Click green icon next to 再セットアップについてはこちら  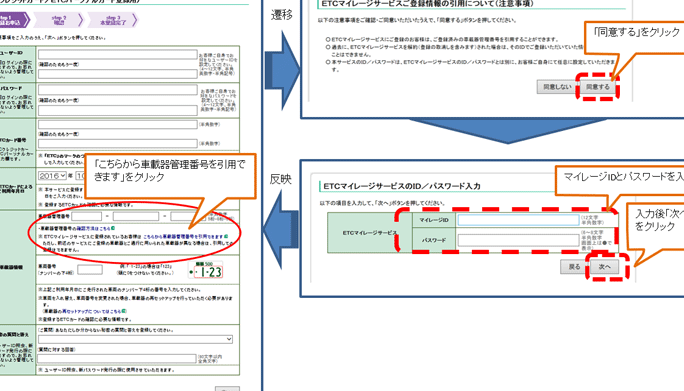coord(125,311)
